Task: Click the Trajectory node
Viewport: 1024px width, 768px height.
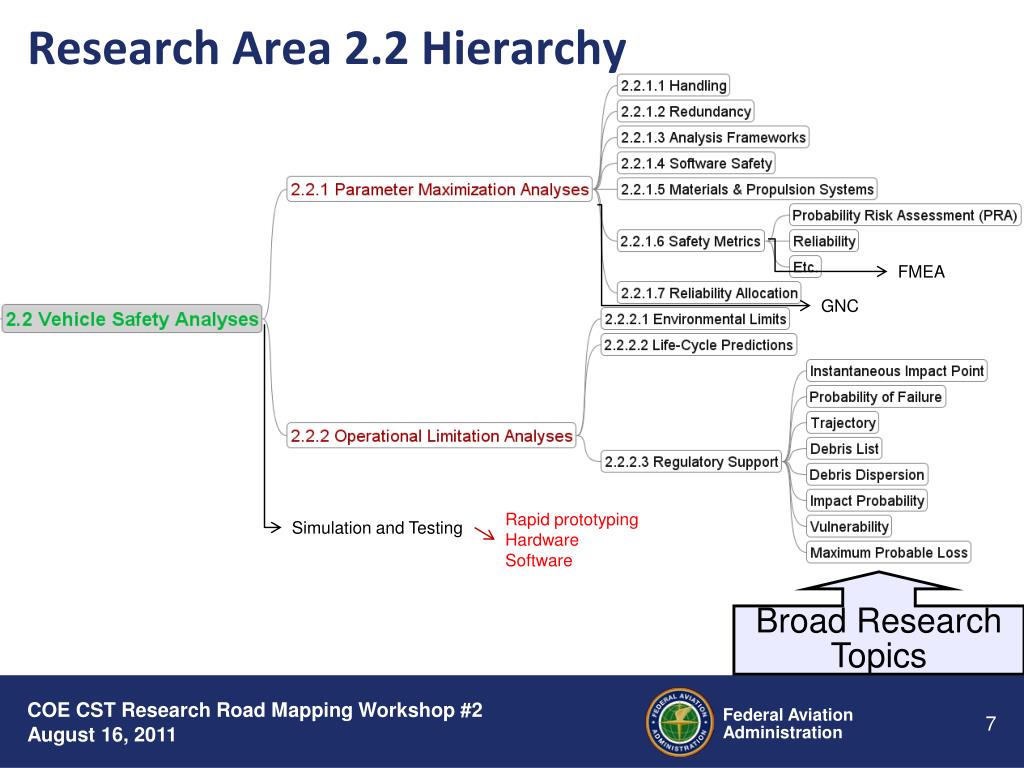Action: click(842, 423)
